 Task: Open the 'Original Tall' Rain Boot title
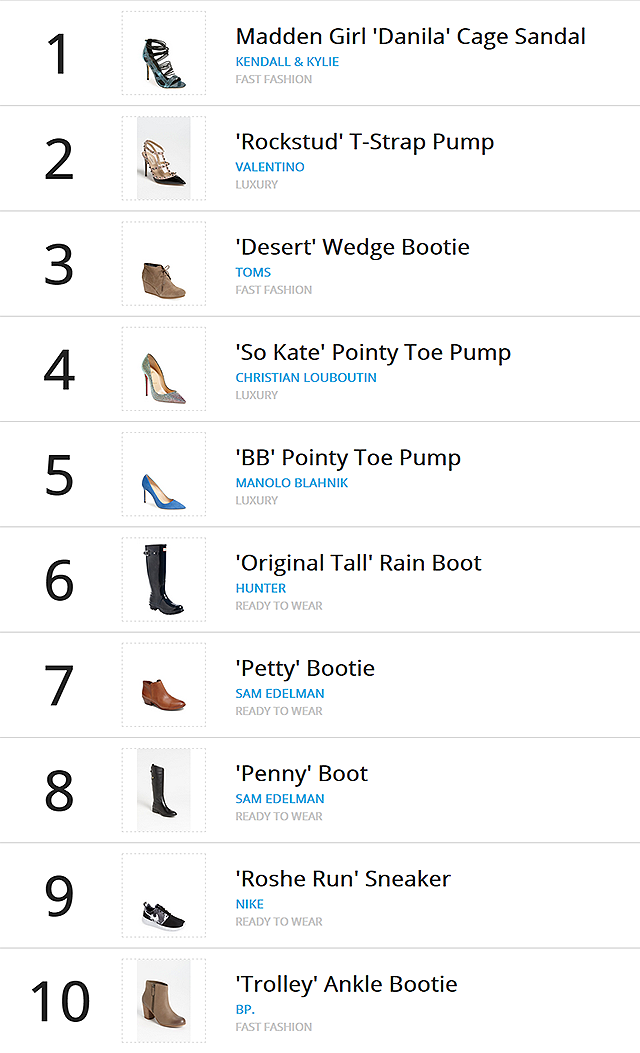[358, 563]
